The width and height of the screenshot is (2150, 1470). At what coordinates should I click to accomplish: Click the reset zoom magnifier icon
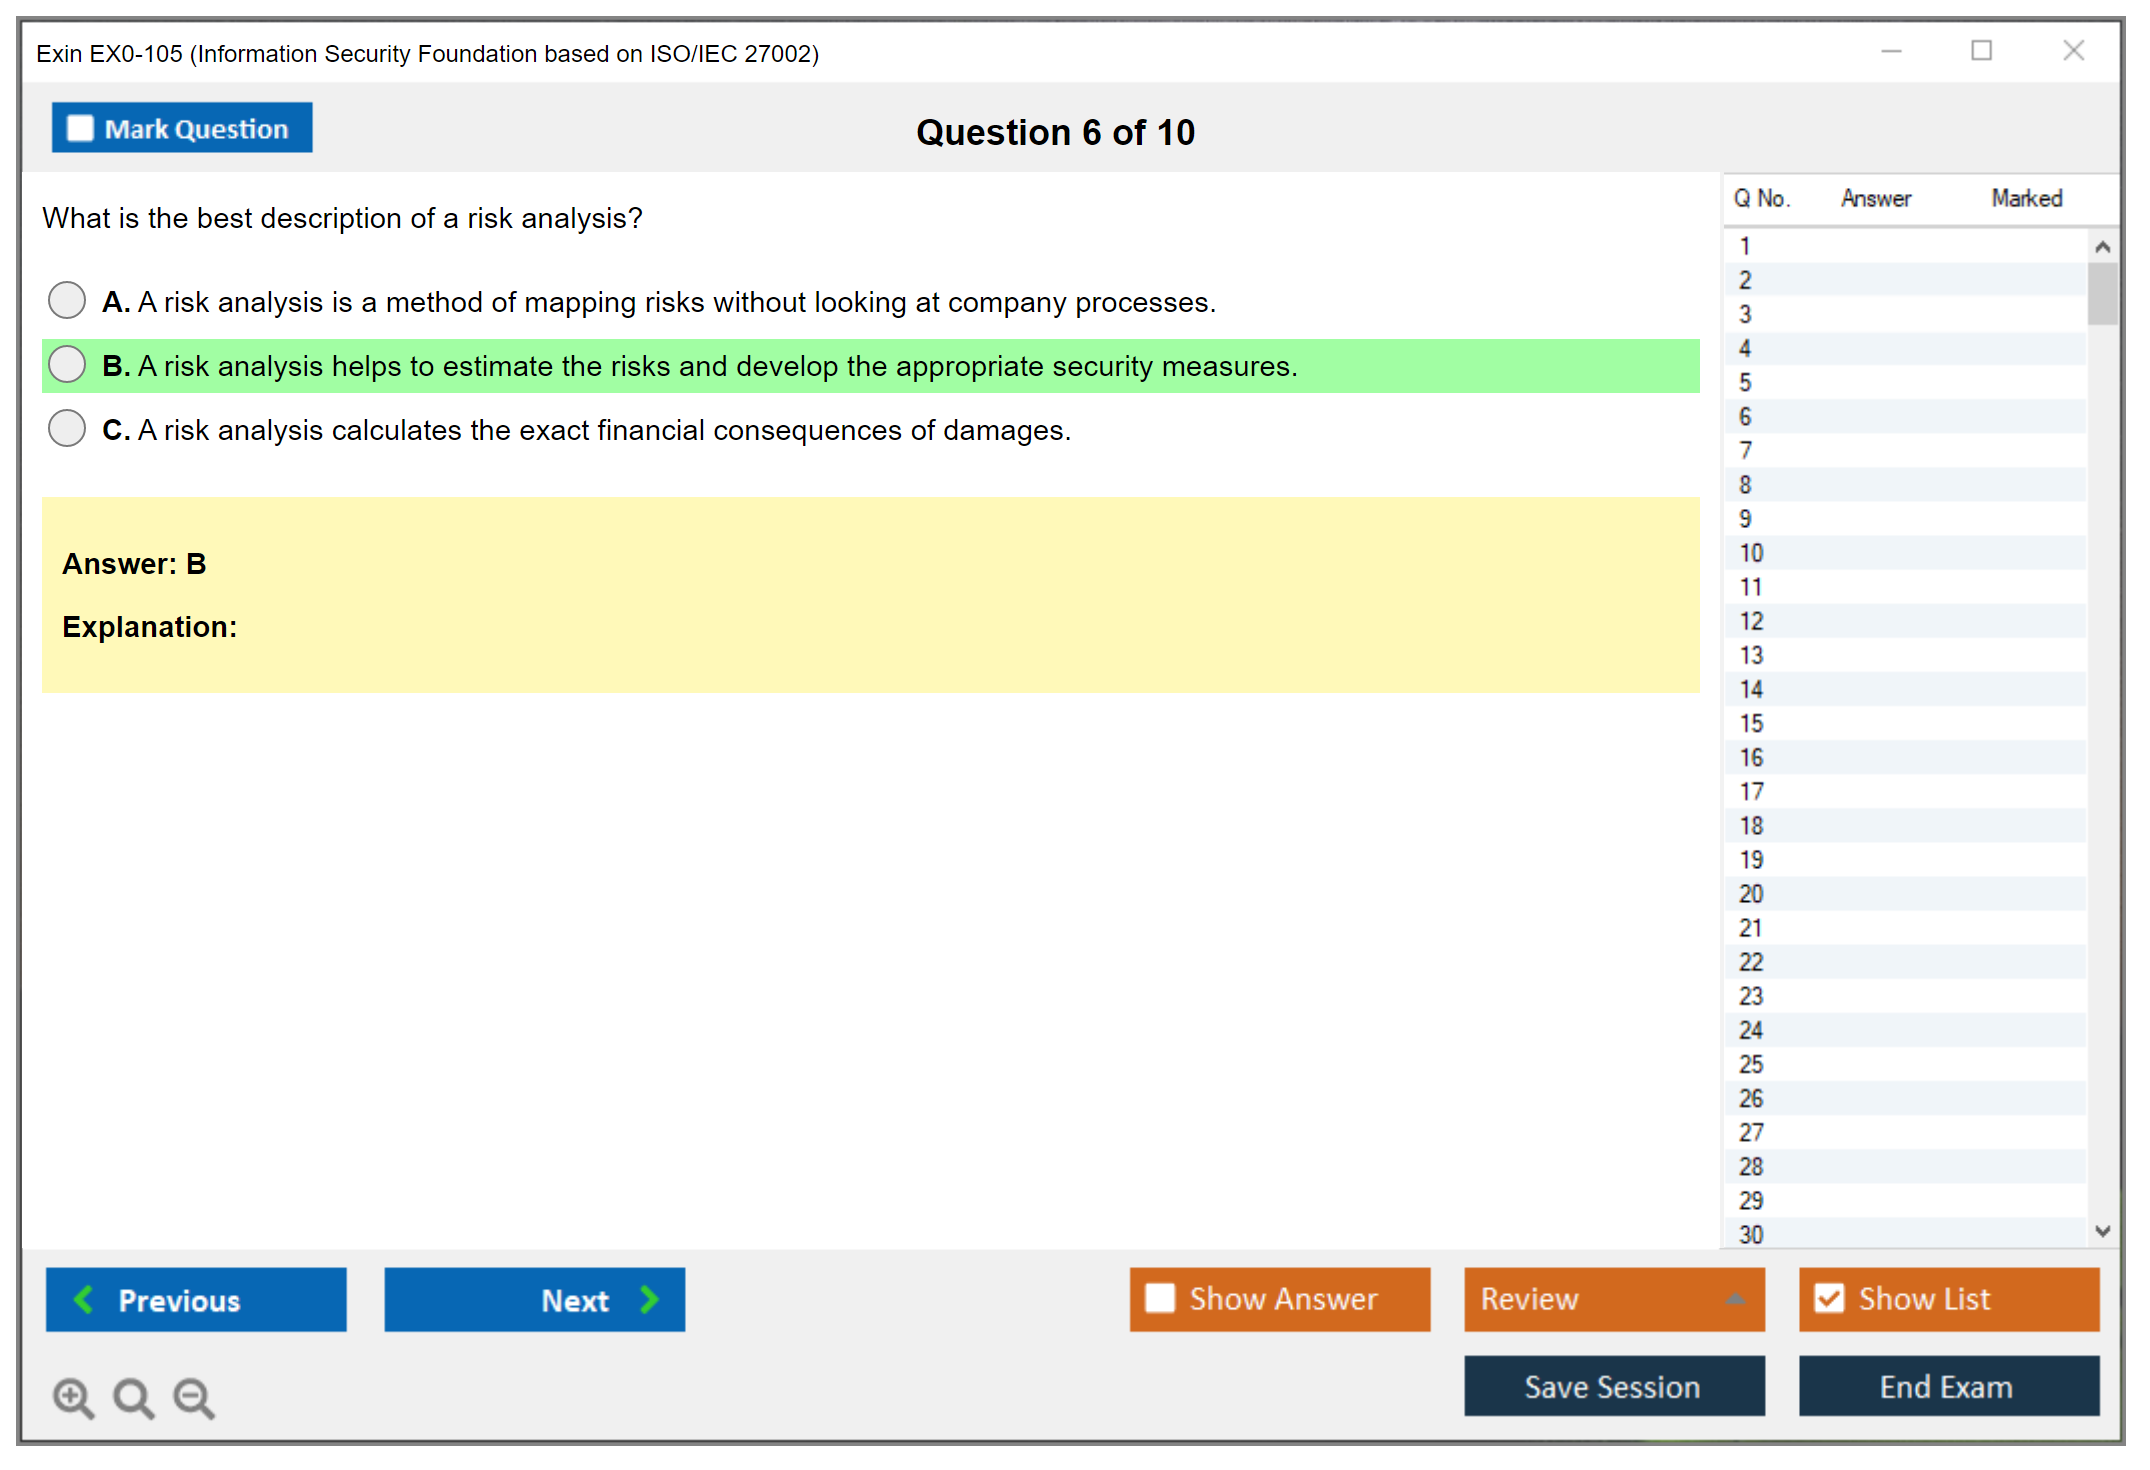point(133,1397)
